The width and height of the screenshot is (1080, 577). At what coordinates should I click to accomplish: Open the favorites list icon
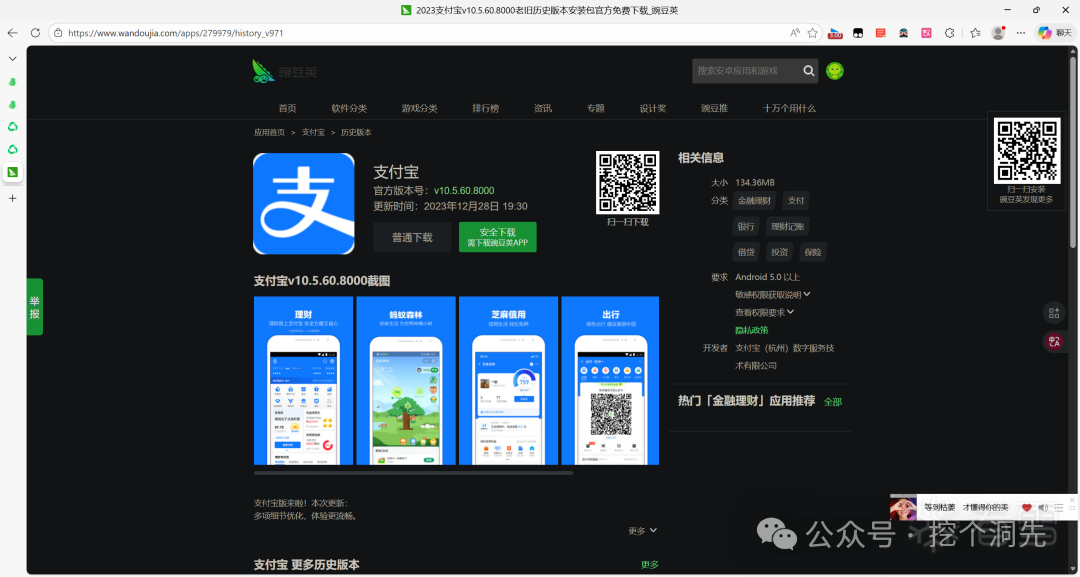coord(975,32)
